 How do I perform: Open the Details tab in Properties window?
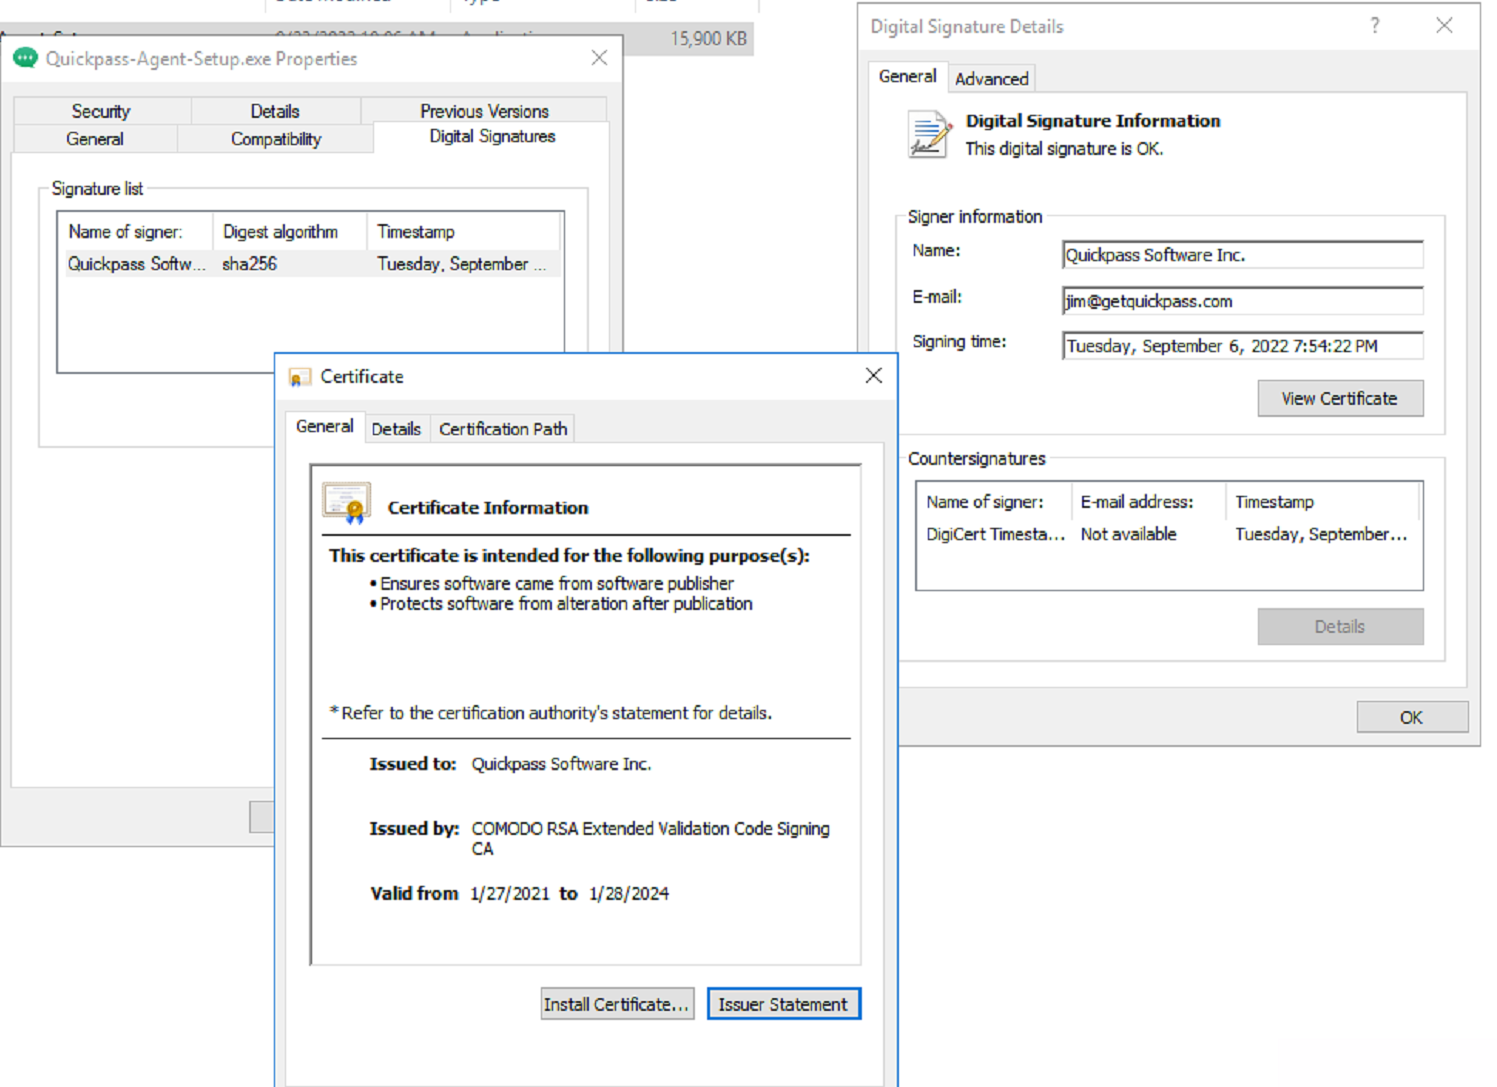click(x=275, y=111)
